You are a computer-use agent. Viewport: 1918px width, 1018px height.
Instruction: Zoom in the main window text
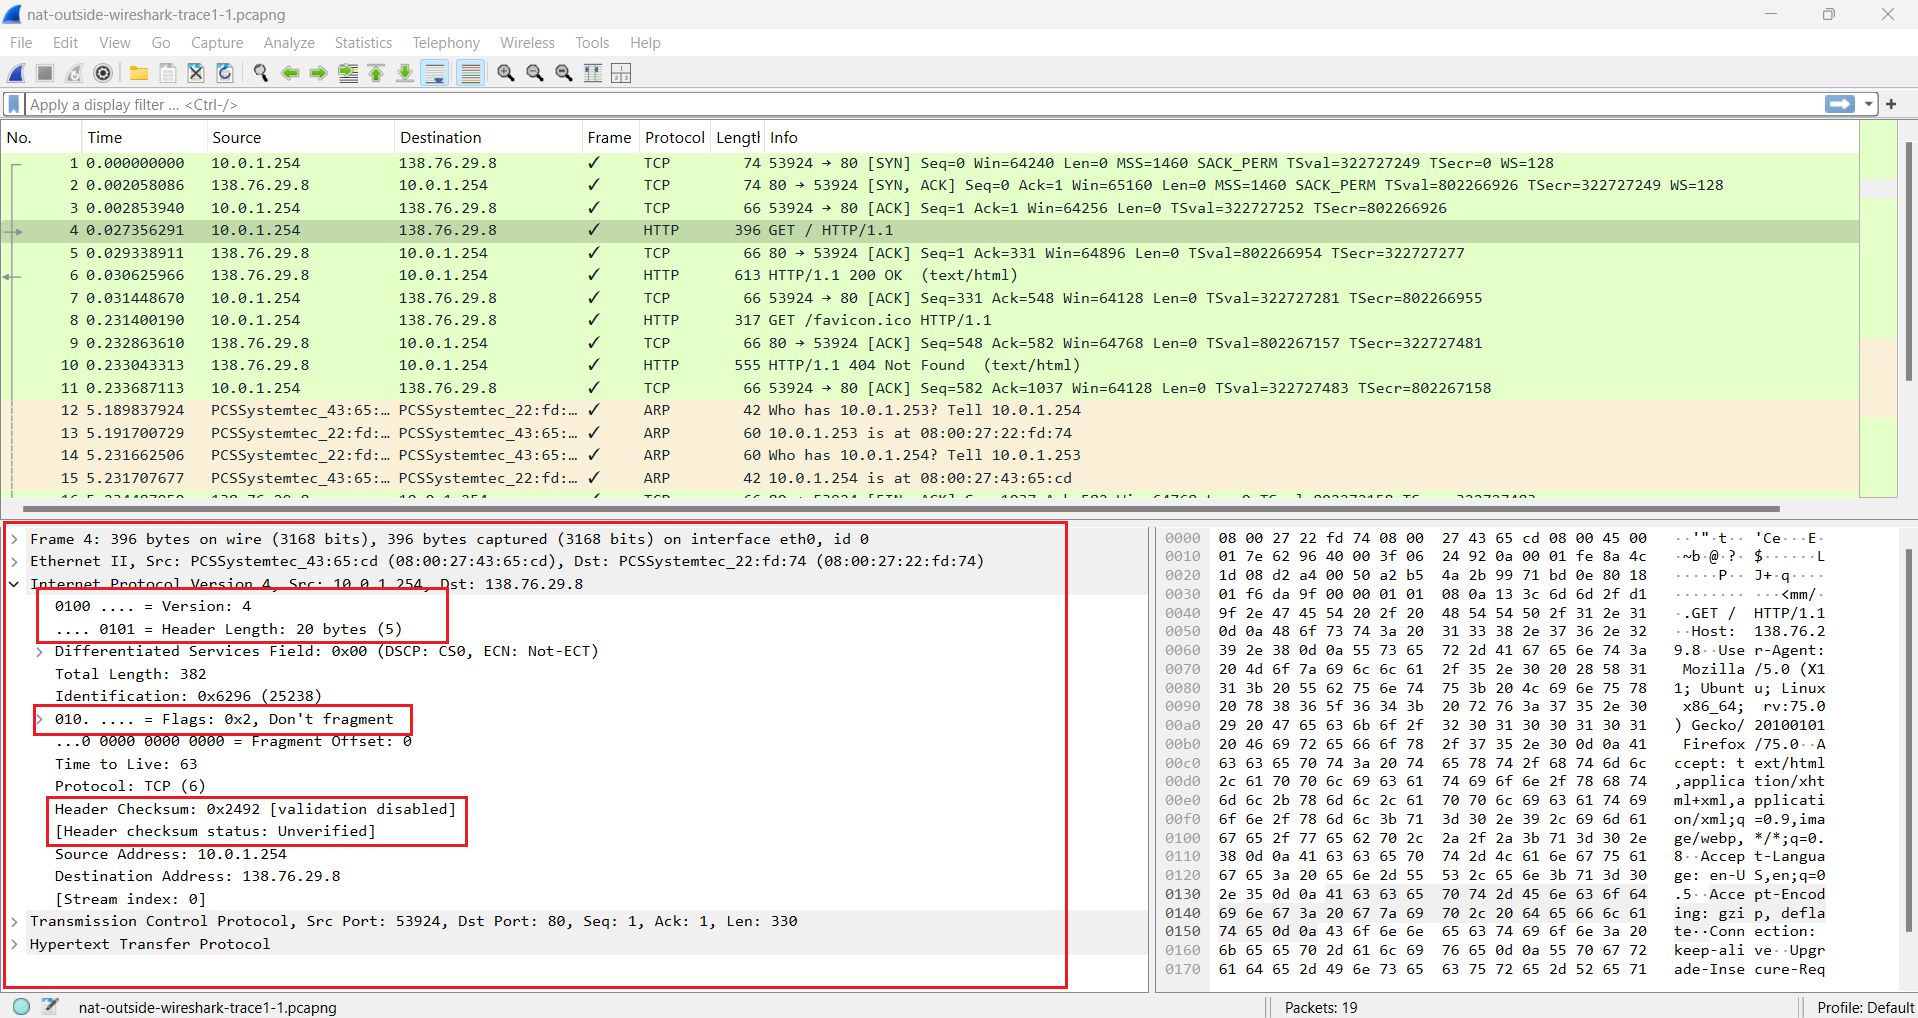(506, 73)
